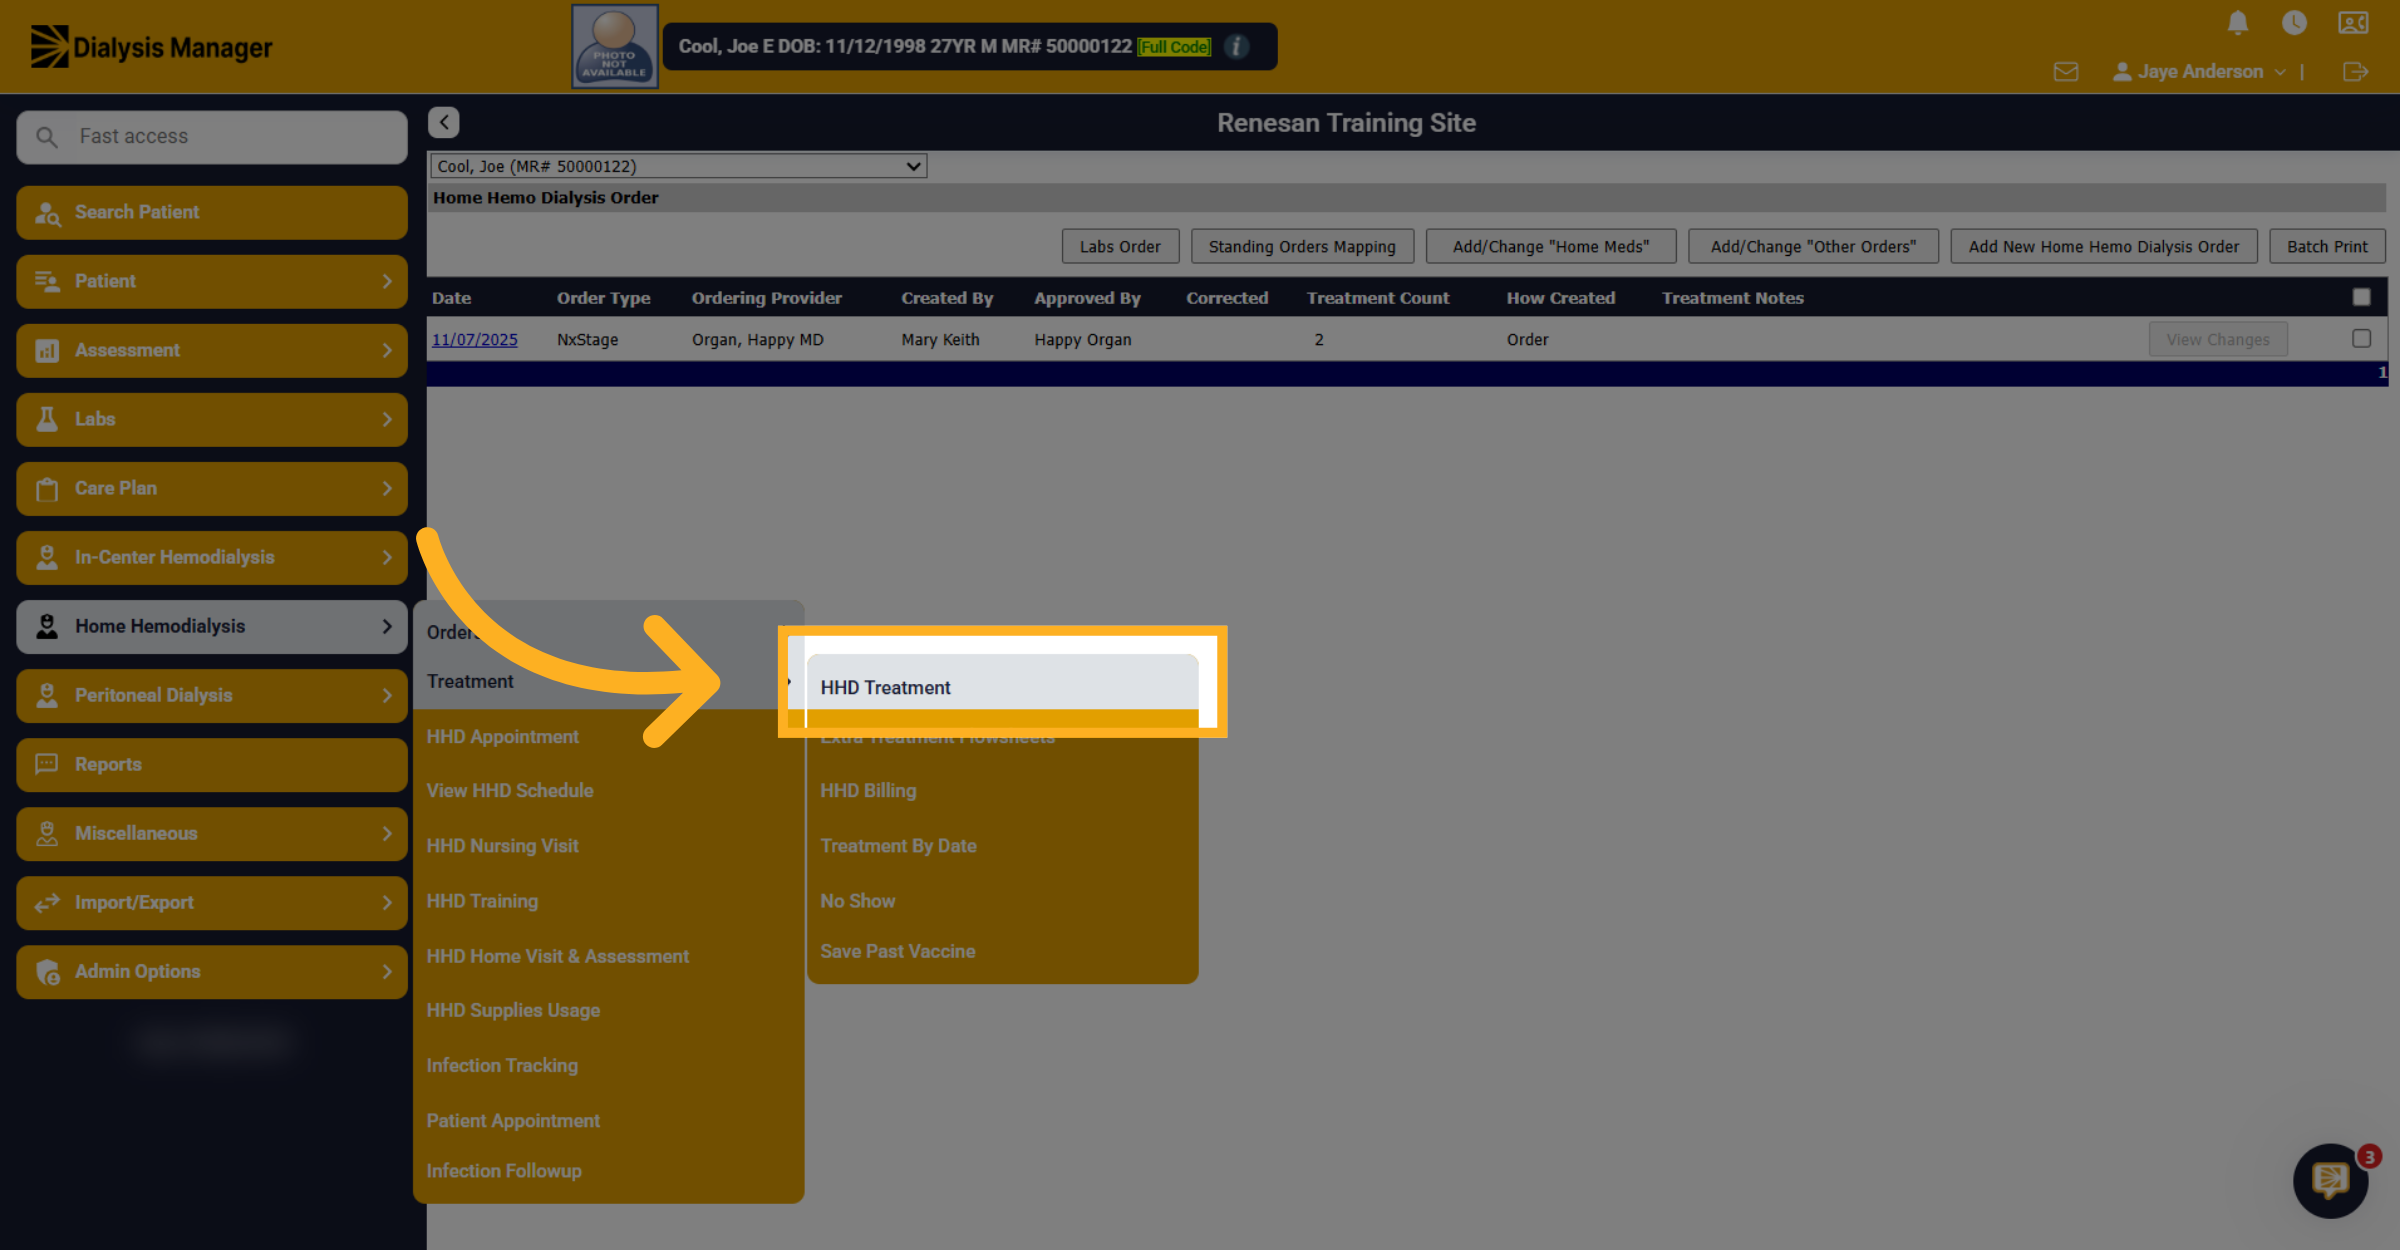Image resolution: width=2400 pixels, height=1250 pixels.
Task: Check the checkbox for the 11/07/2025 order row
Action: [x=2361, y=338]
